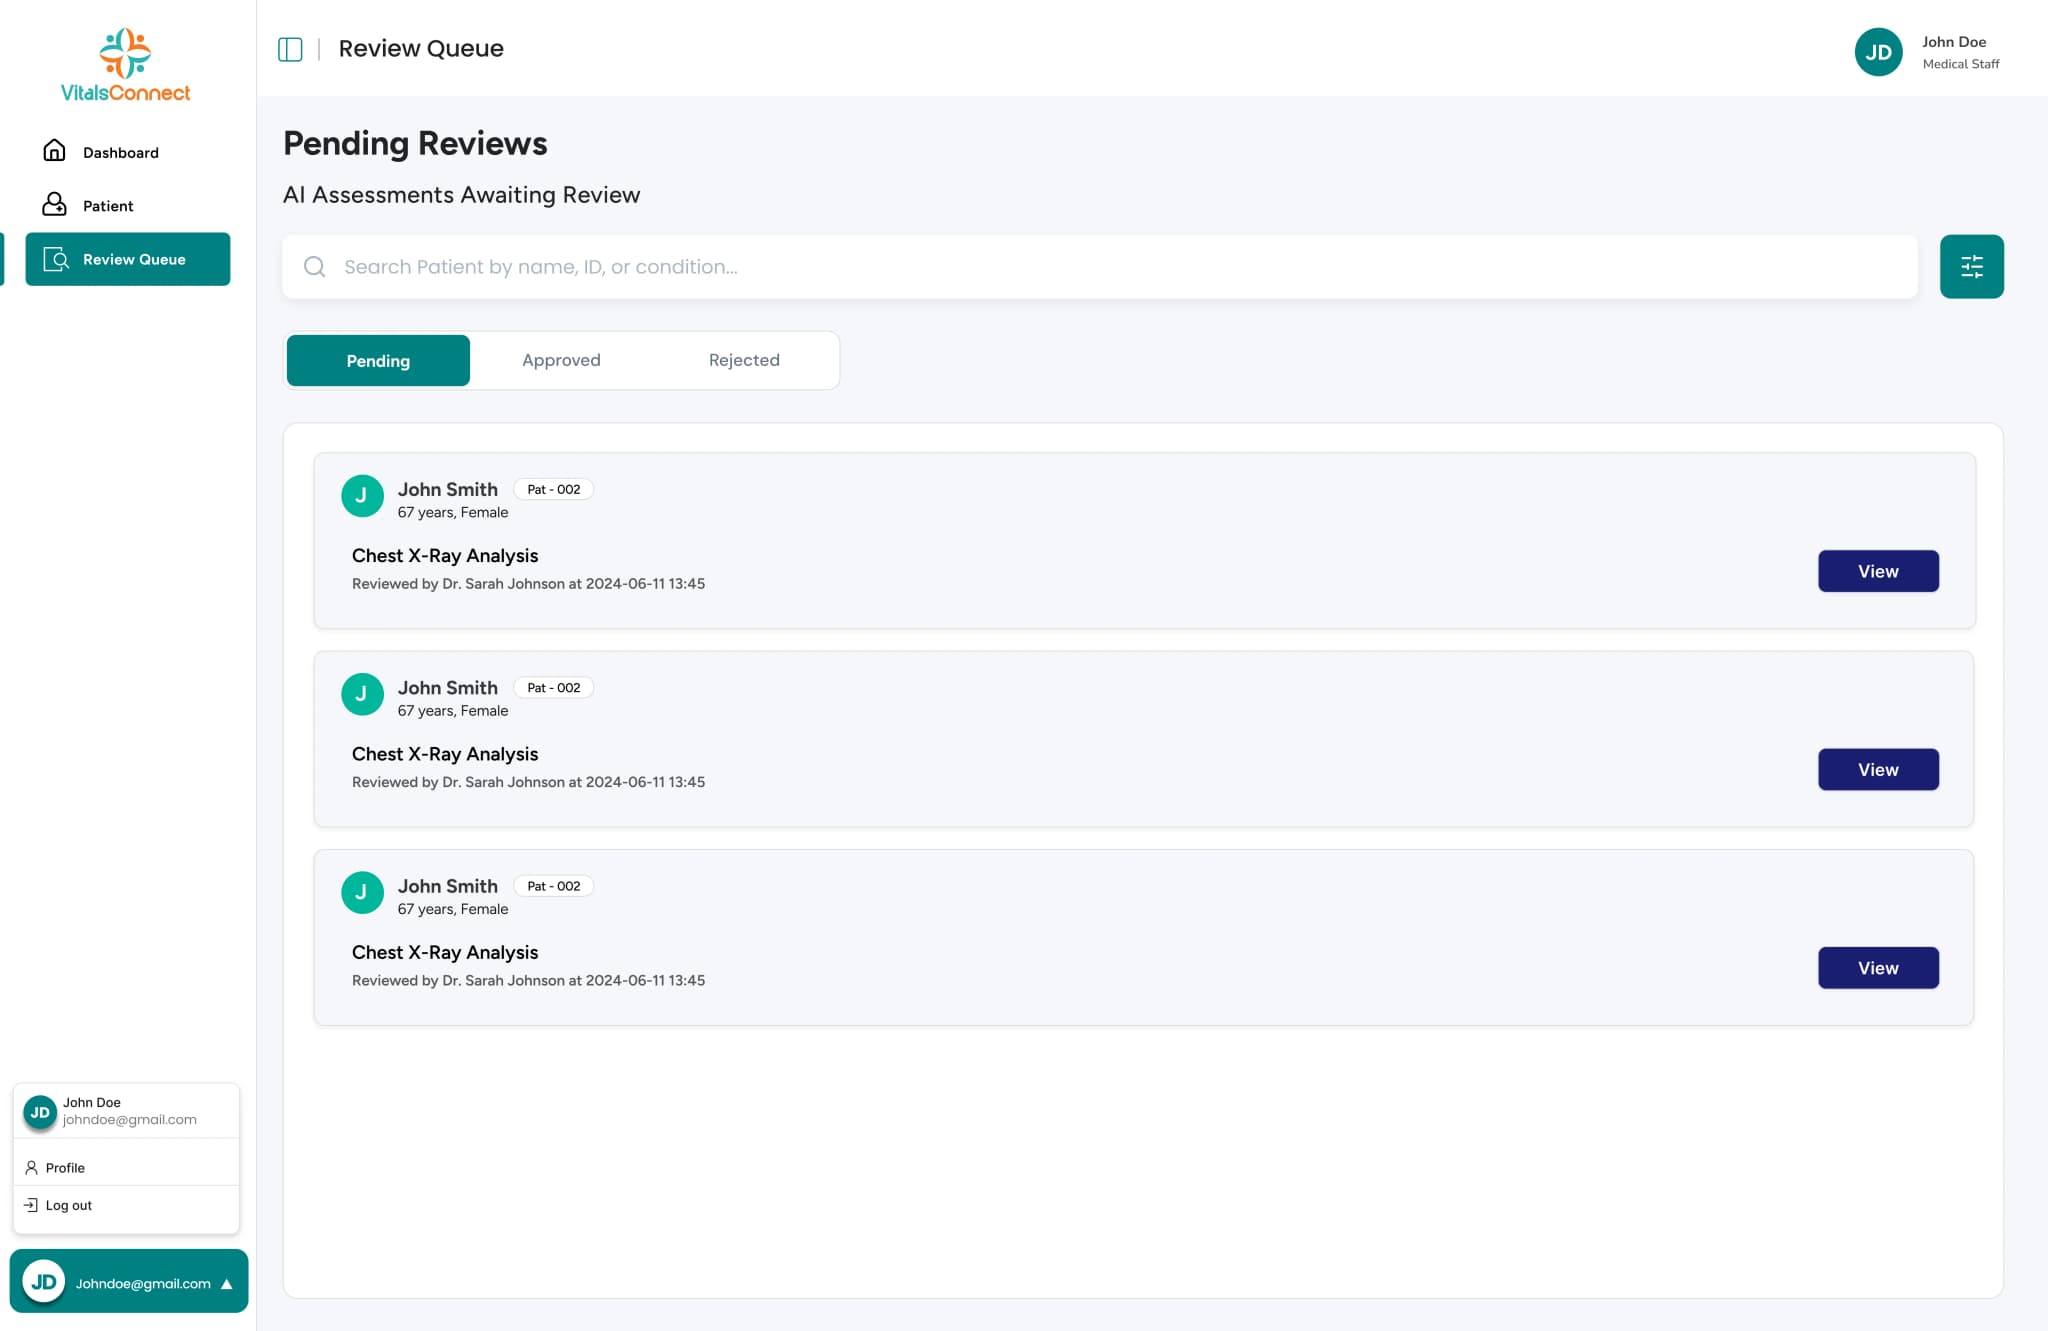The width and height of the screenshot is (2048, 1331).
Task: View the second Chest X-Ray Analysis card
Action: tap(1878, 769)
